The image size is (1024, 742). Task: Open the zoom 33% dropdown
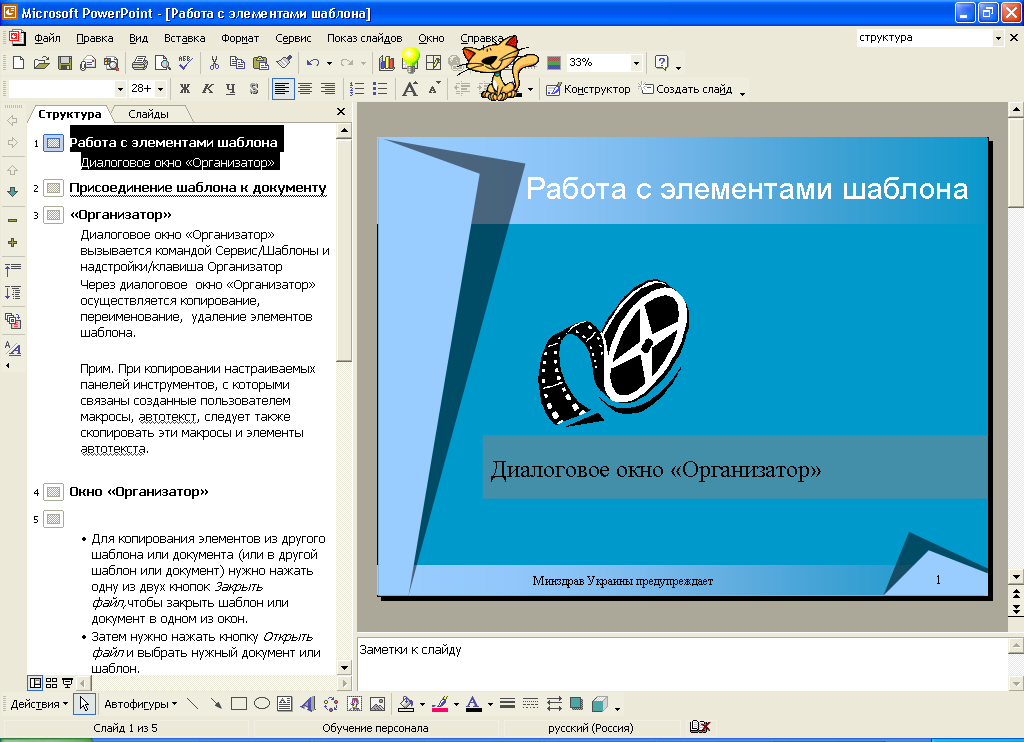[x=636, y=63]
